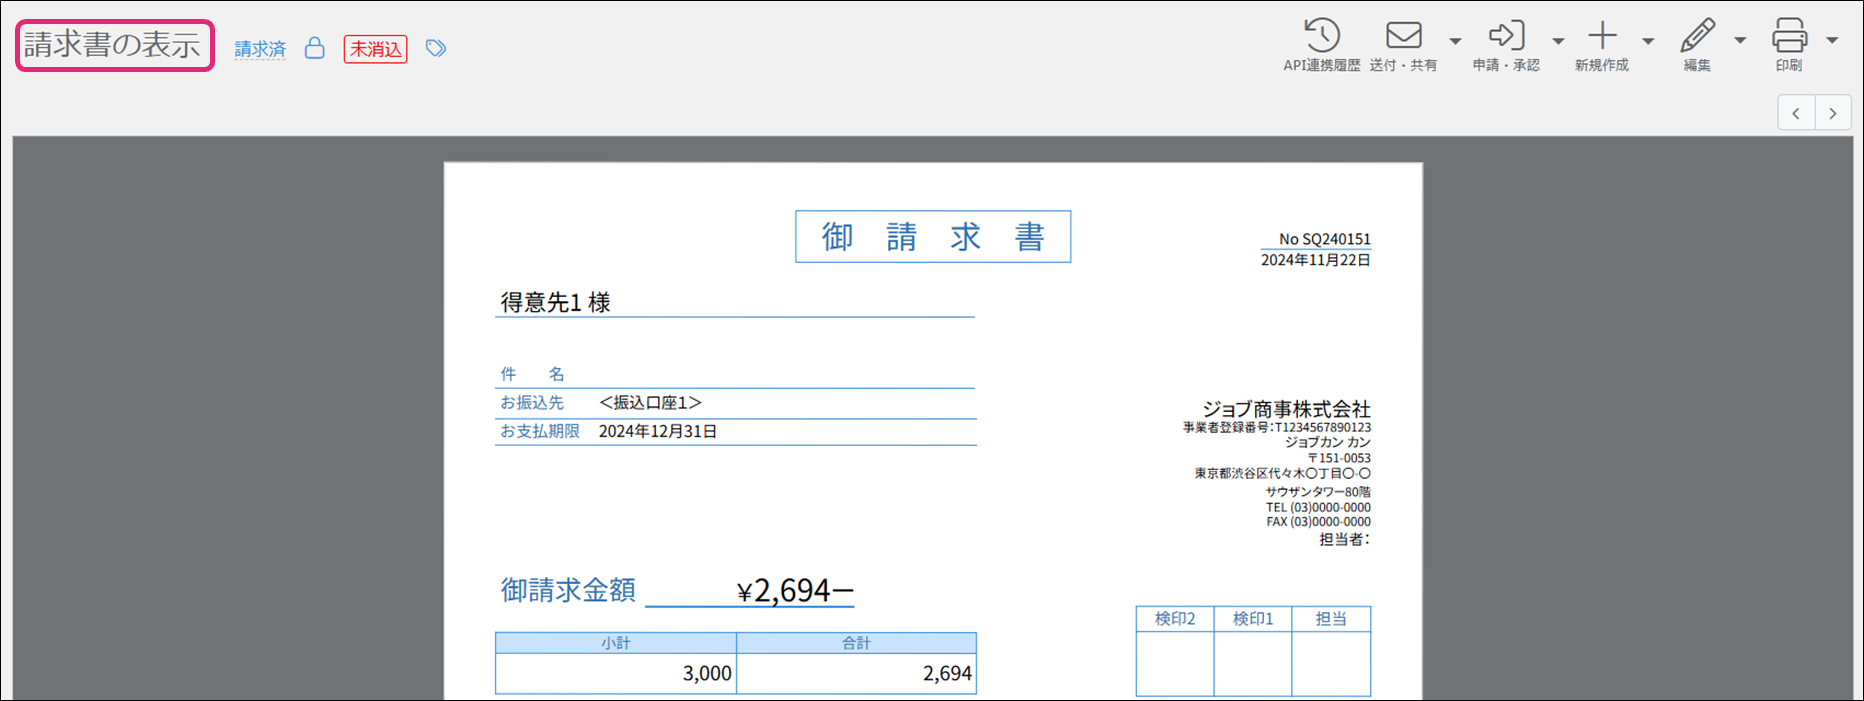Go to the previous invoice with left chevron
The image size is (1864, 701).
pyautogui.click(x=1796, y=113)
